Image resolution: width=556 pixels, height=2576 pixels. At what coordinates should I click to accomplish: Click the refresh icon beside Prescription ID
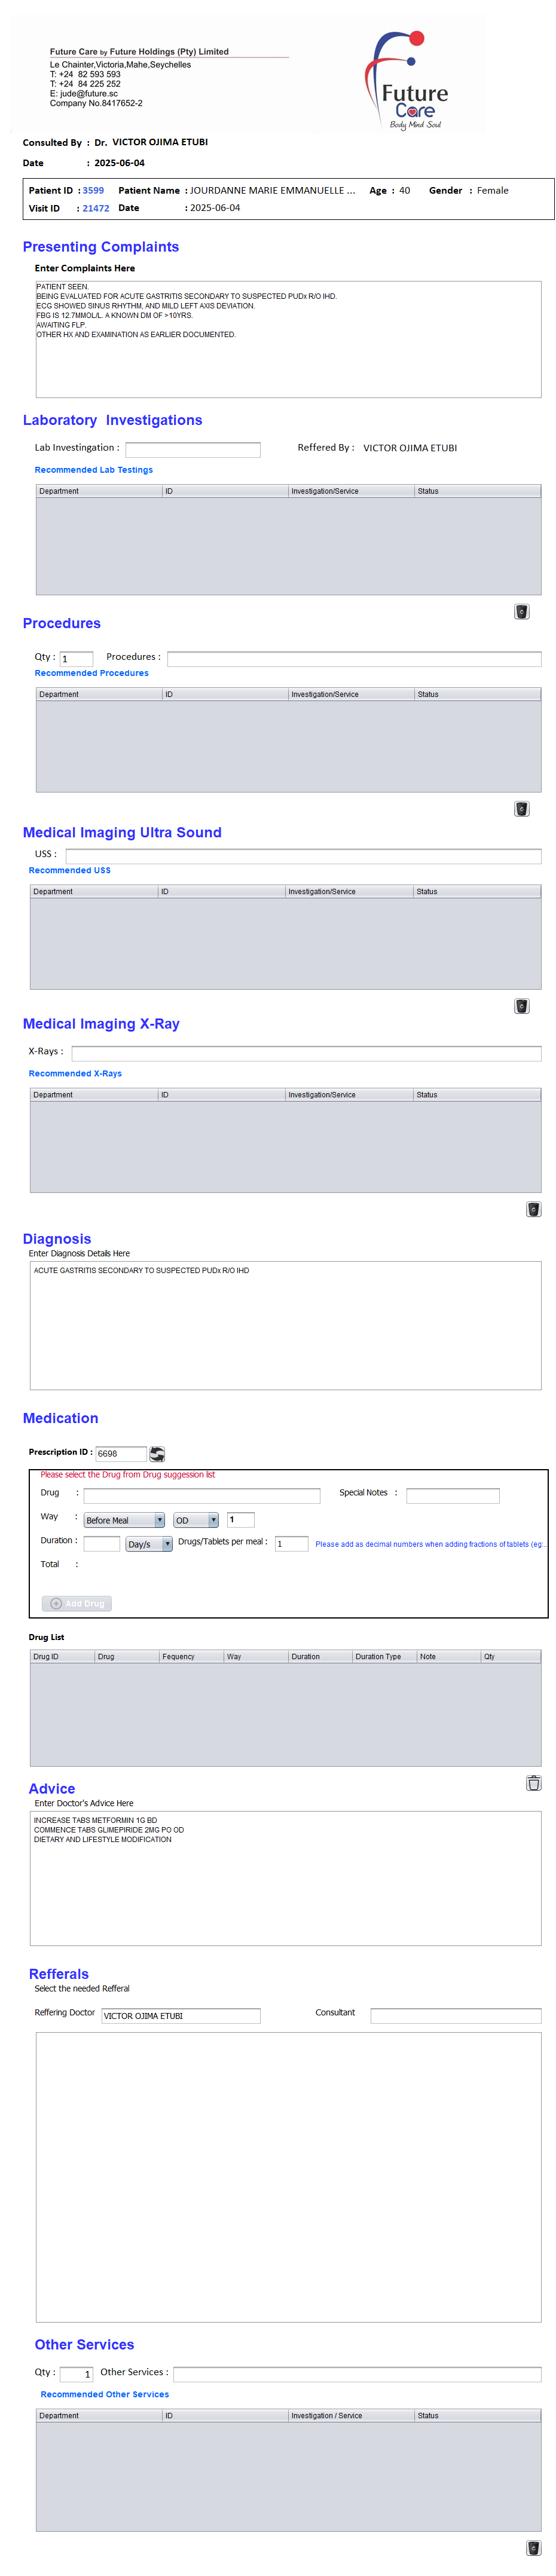coord(157,1453)
